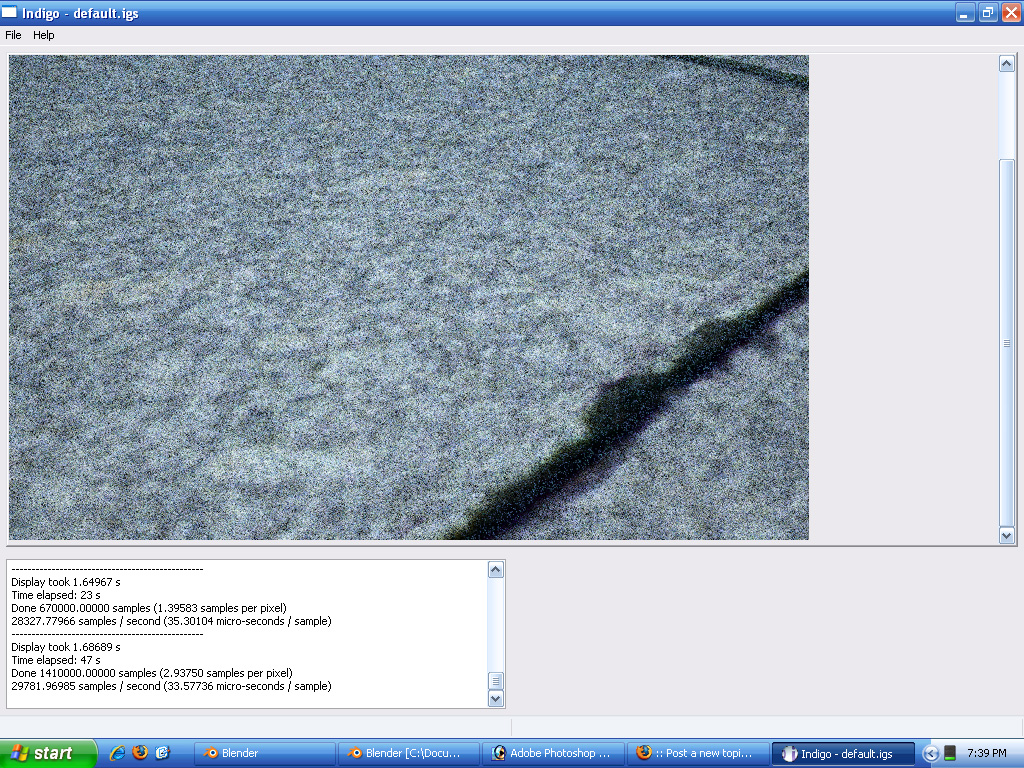Click the 'Time elapsed: 47 s' log line
1024x768 pixels.
(x=56, y=660)
